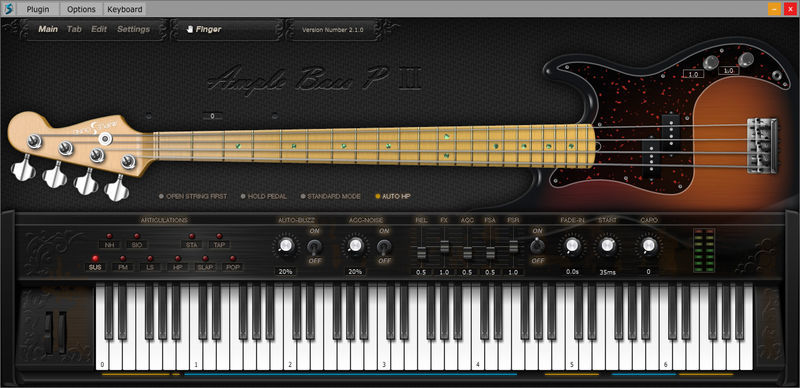Click the output jack on the bass body
800x388 pixels.
click(777, 76)
